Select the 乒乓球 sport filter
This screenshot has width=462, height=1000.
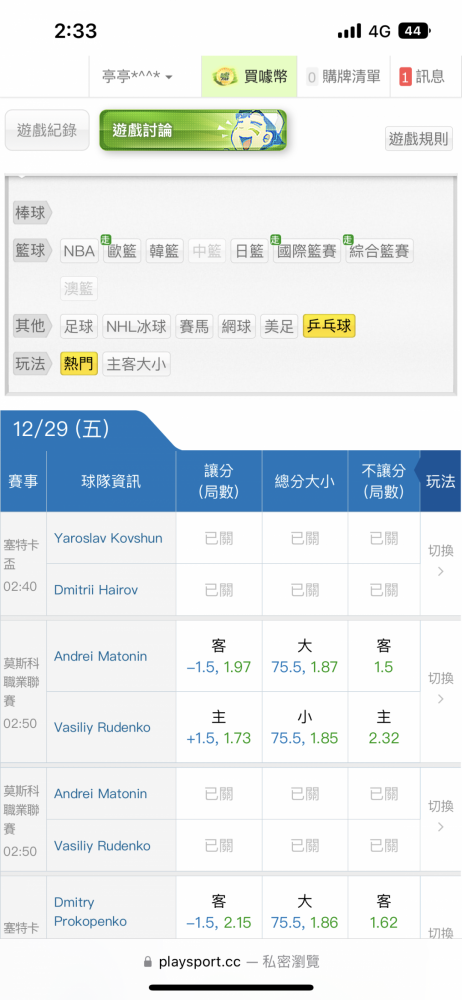click(x=329, y=327)
